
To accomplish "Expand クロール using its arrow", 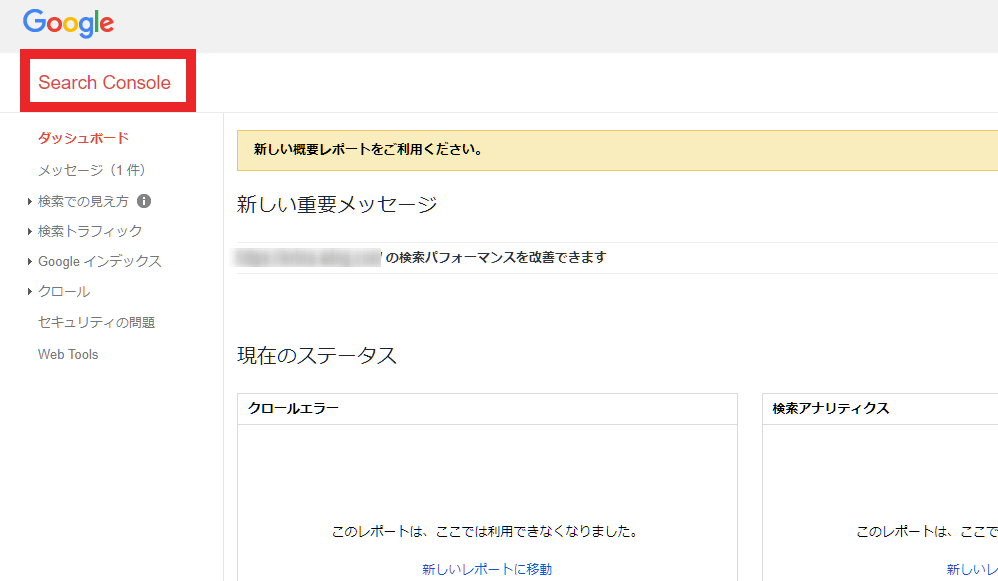I will [x=30, y=292].
